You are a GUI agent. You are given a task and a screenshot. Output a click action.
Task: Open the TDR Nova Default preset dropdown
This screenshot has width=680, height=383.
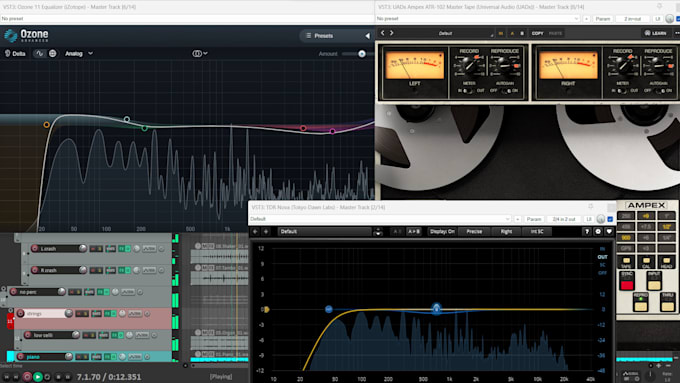pos(380,219)
